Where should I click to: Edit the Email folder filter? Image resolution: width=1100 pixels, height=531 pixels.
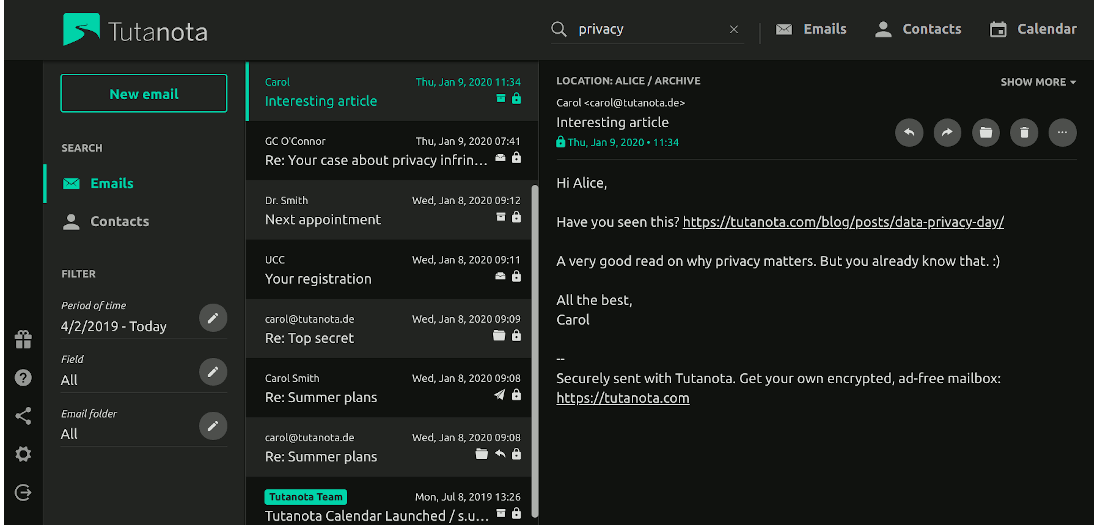pyautogui.click(x=212, y=426)
